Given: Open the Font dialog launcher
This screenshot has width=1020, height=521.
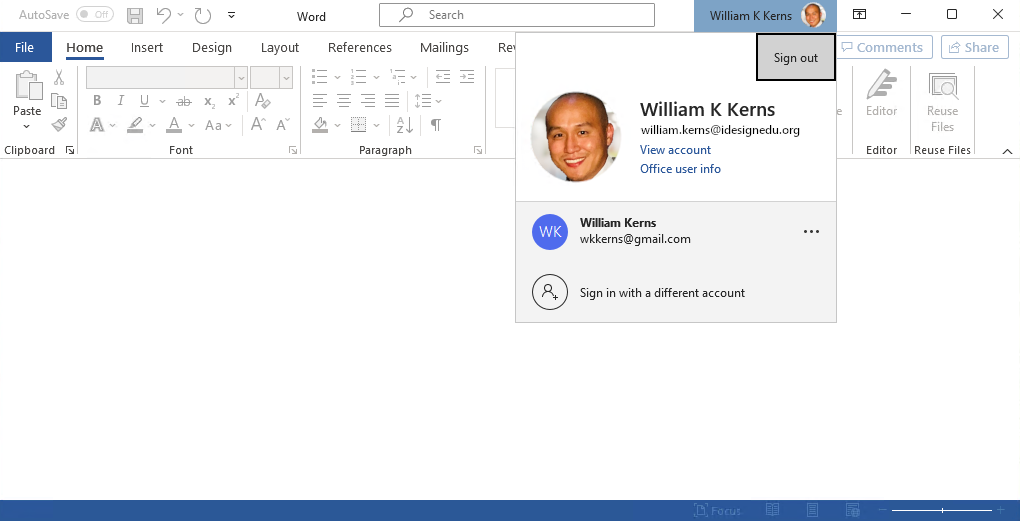Looking at the screenshot, I should tap(293, 150).
